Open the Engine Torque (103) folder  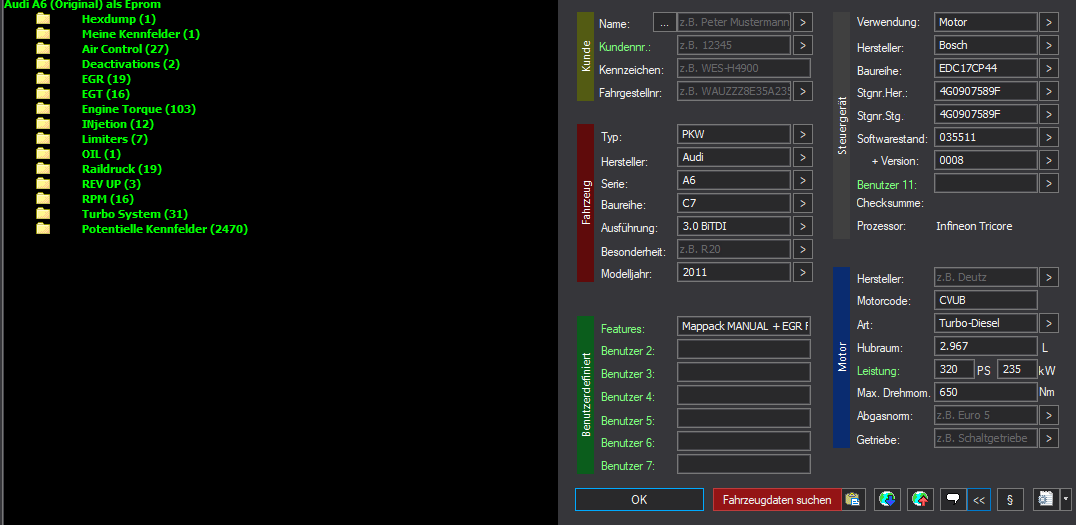tap(138, 109)
